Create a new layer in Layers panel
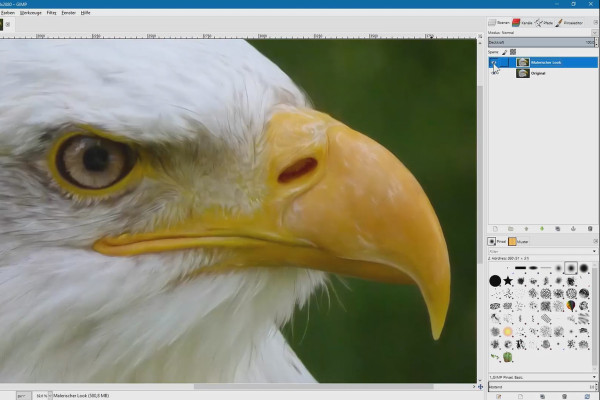Viewport: 600px width, 400px height. pos(495,229)
